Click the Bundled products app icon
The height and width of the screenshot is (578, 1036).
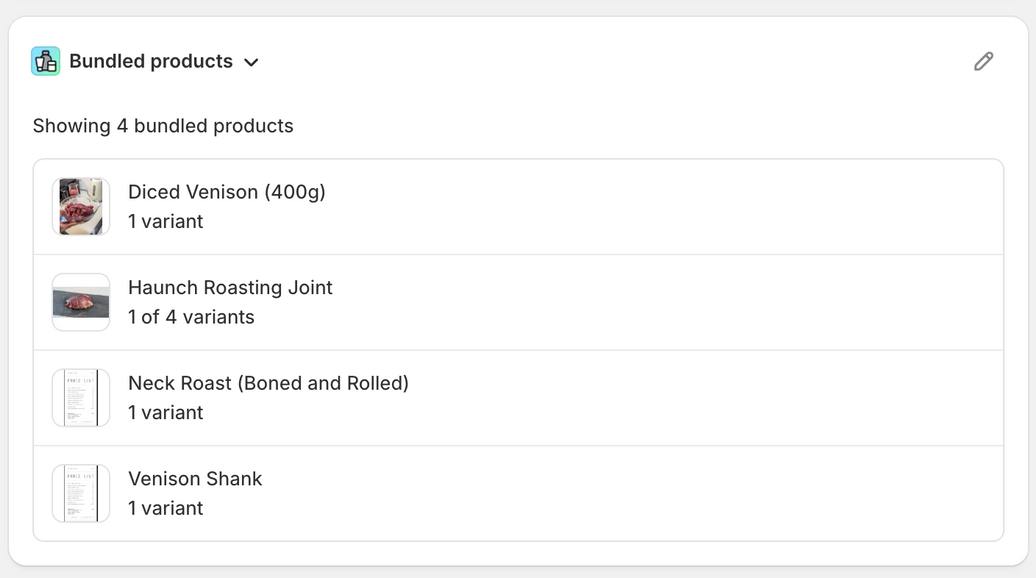coord(46,61)
